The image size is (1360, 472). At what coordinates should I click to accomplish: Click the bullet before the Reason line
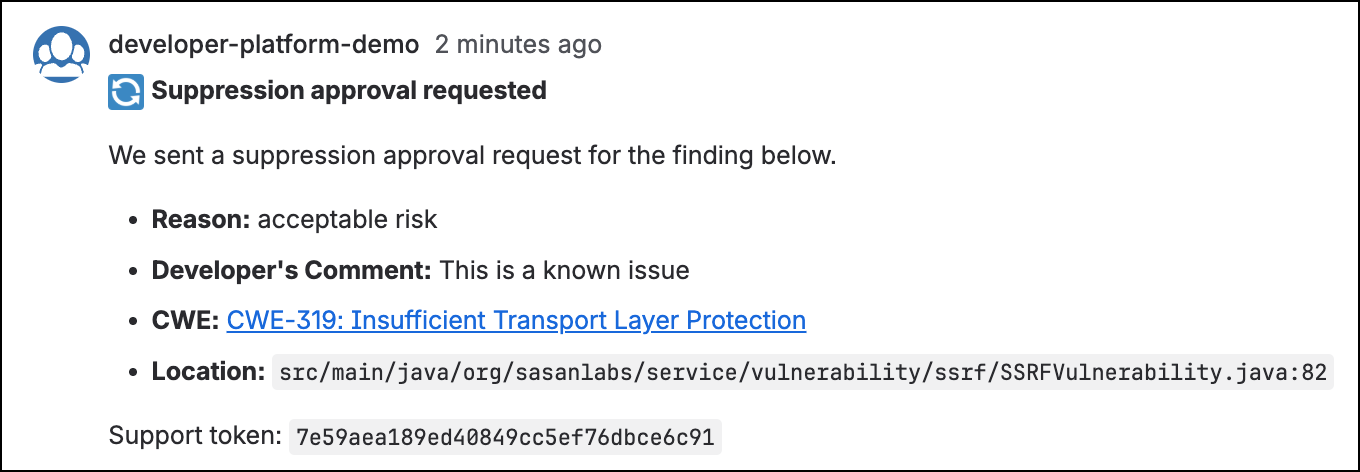tap(132, 221)
